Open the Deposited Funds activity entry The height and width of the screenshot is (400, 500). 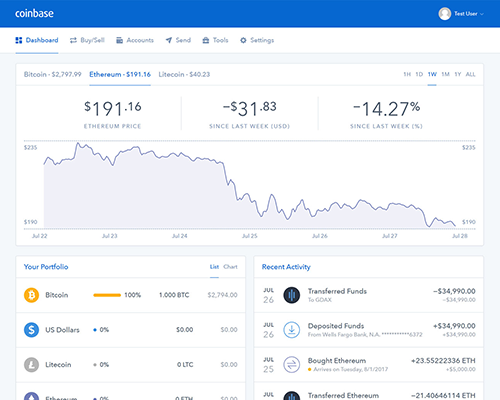pyautogui.click(x=369, y=330)
